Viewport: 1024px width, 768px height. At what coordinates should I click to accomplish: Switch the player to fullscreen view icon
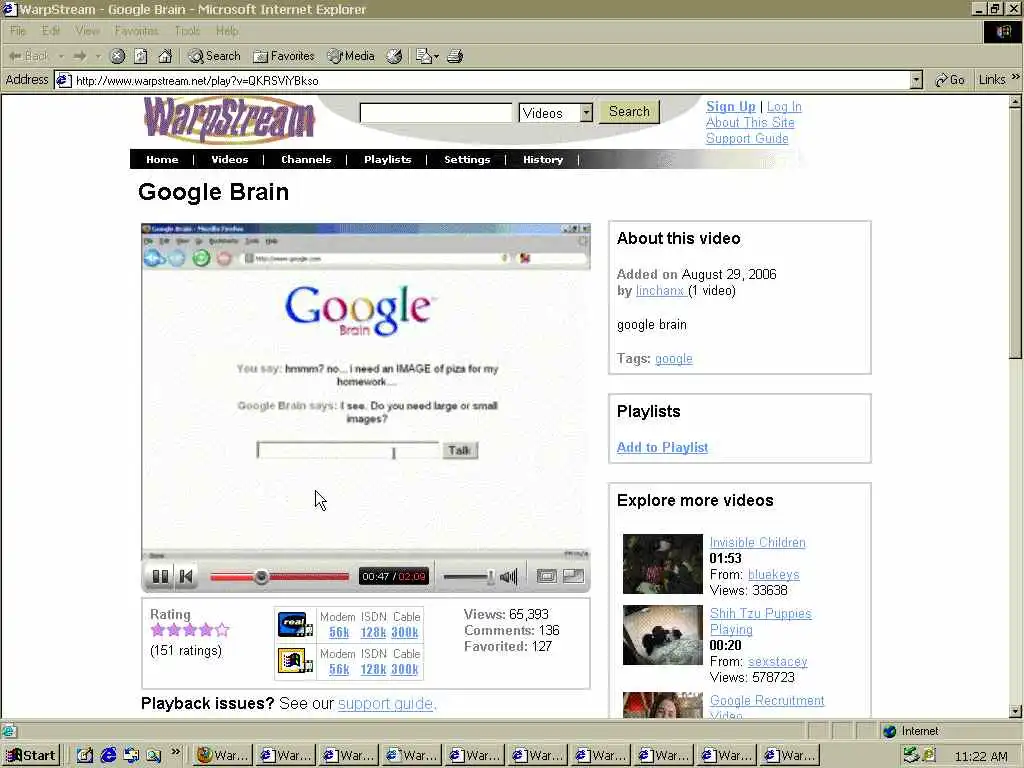tap(546, 576)
